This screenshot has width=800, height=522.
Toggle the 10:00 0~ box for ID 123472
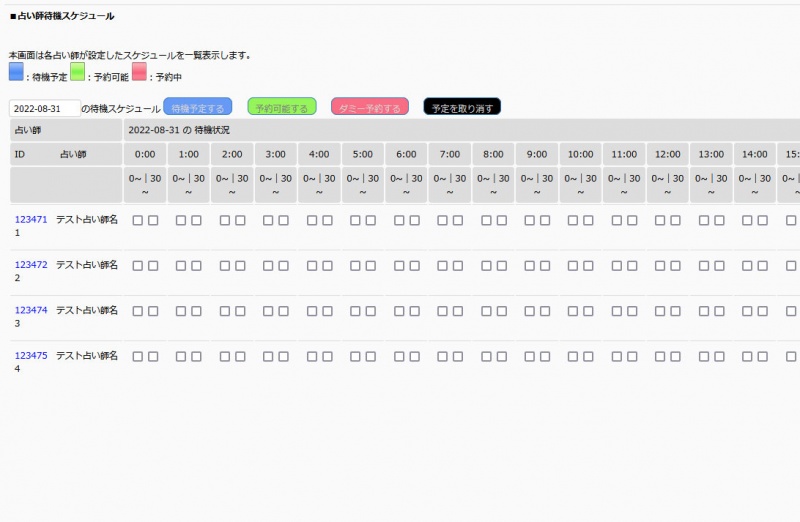tap(574, 265)
